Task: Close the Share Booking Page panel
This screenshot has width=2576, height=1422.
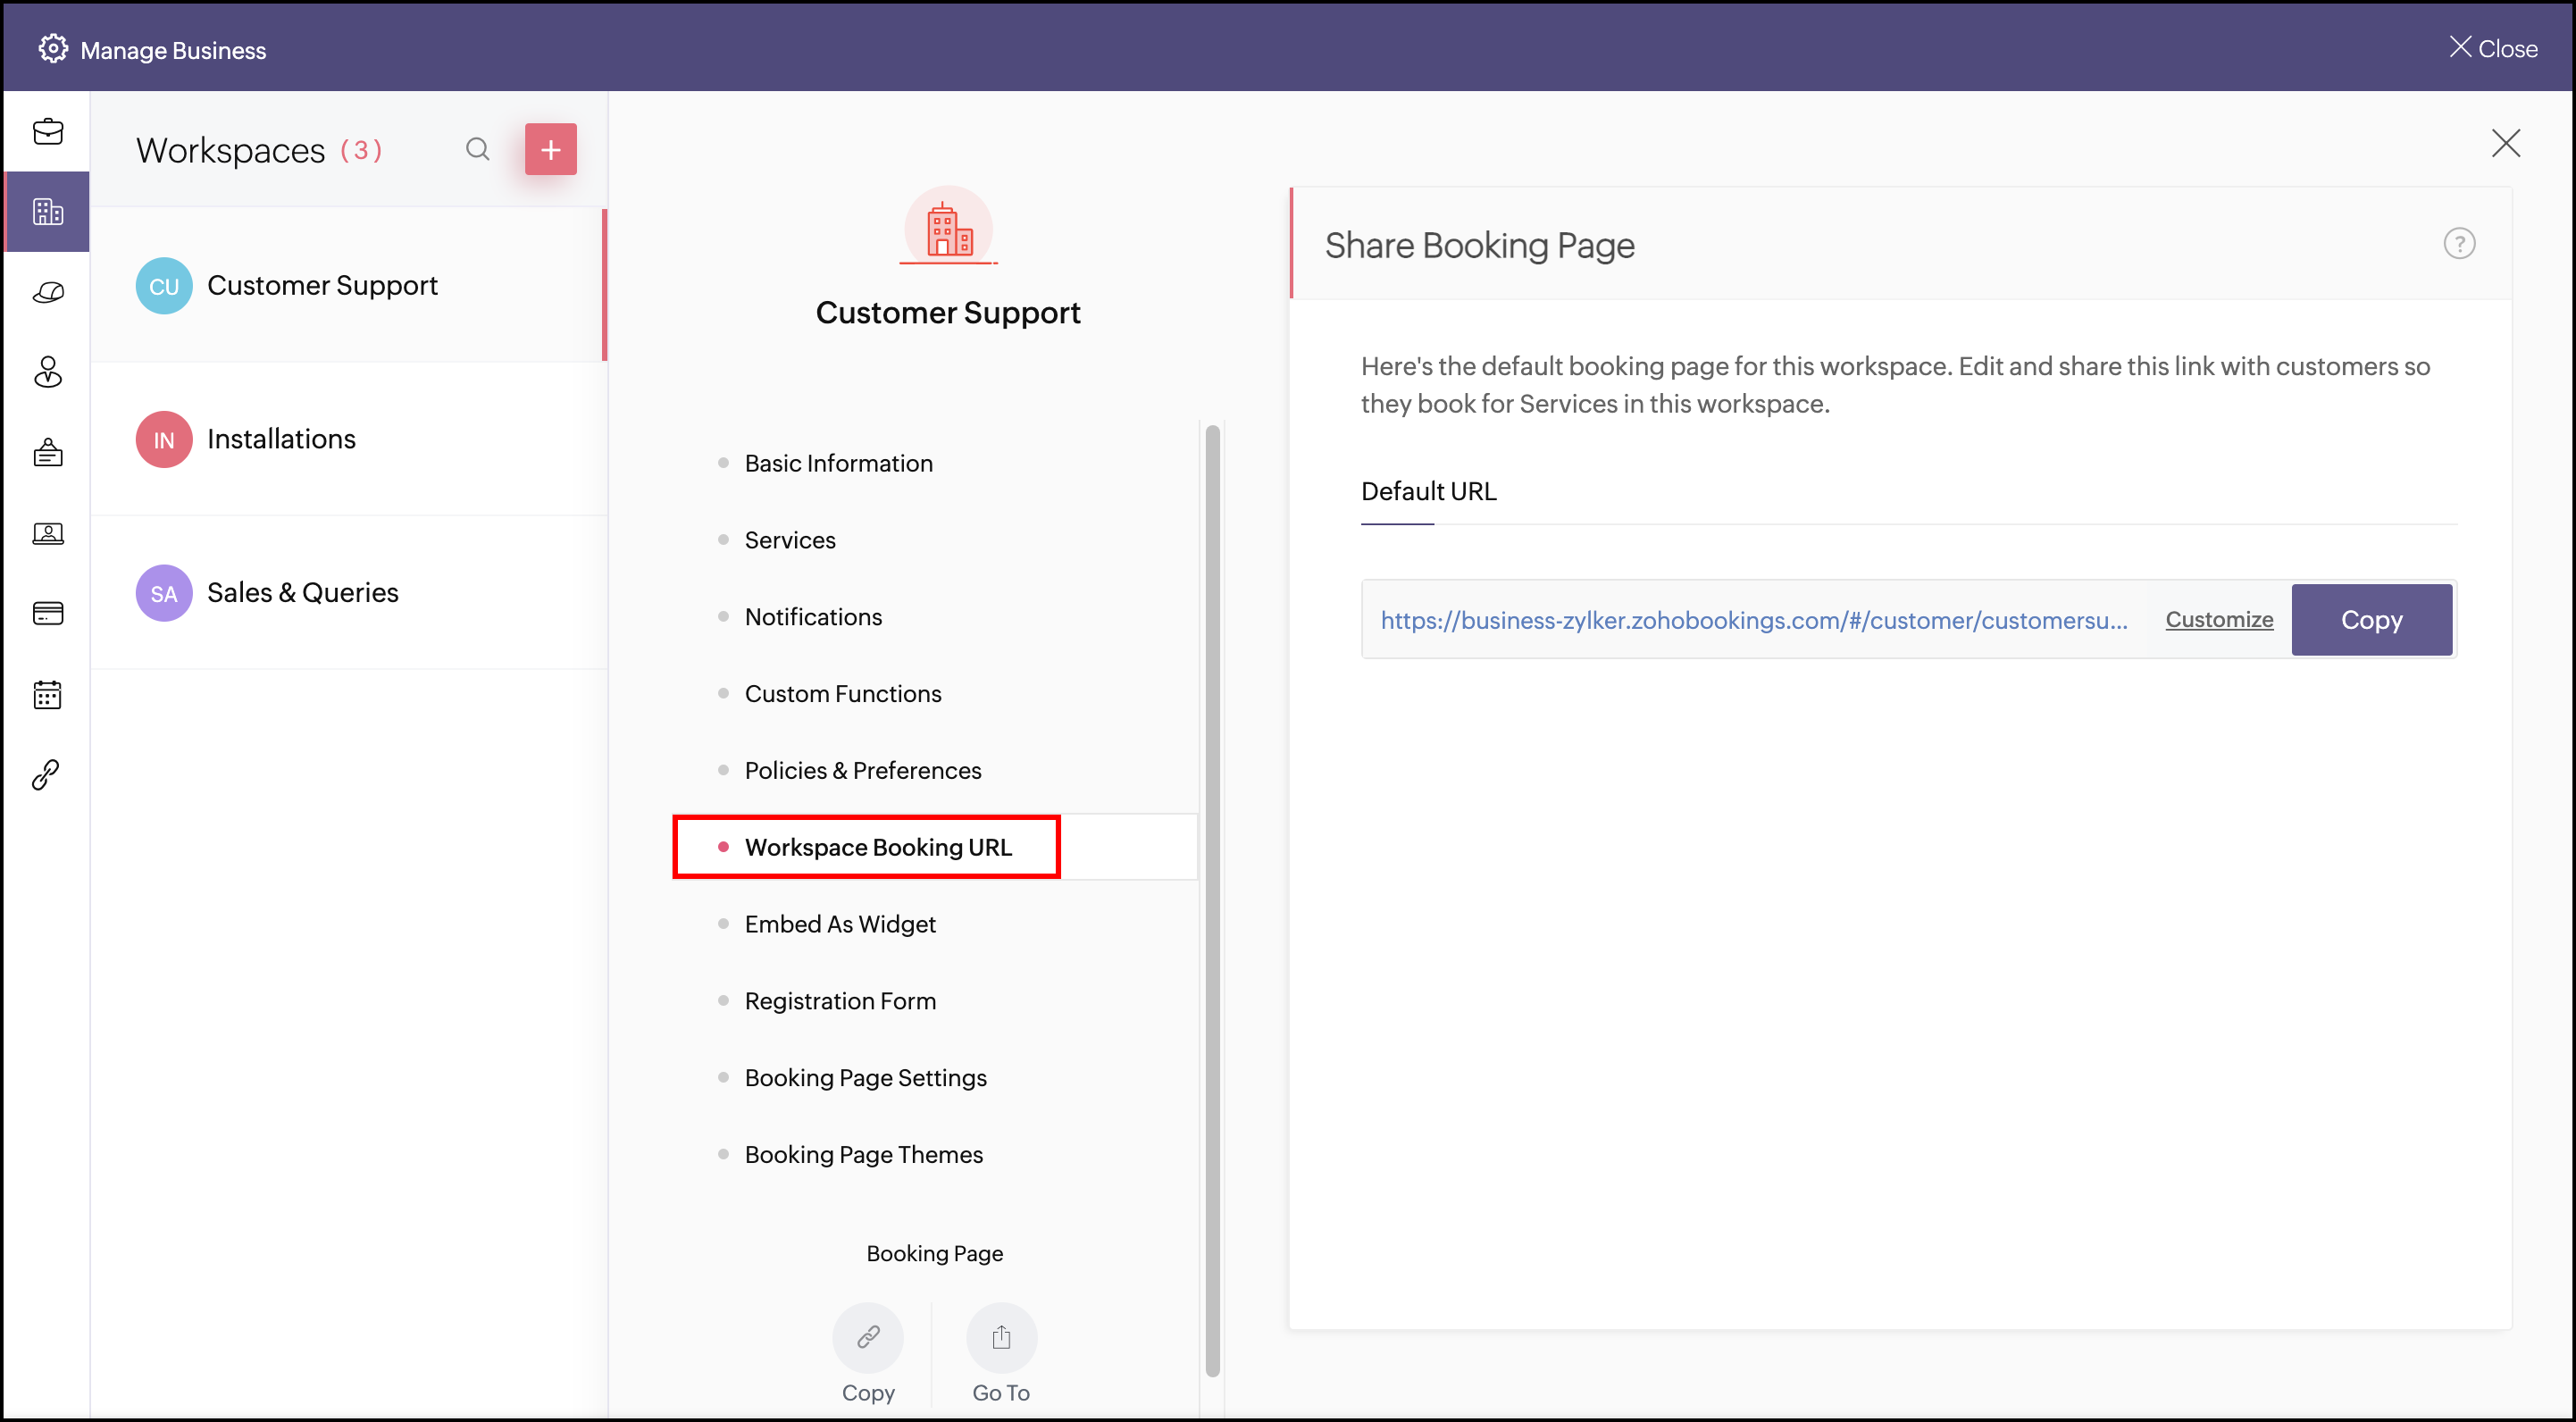Action: pos(2505,143)
